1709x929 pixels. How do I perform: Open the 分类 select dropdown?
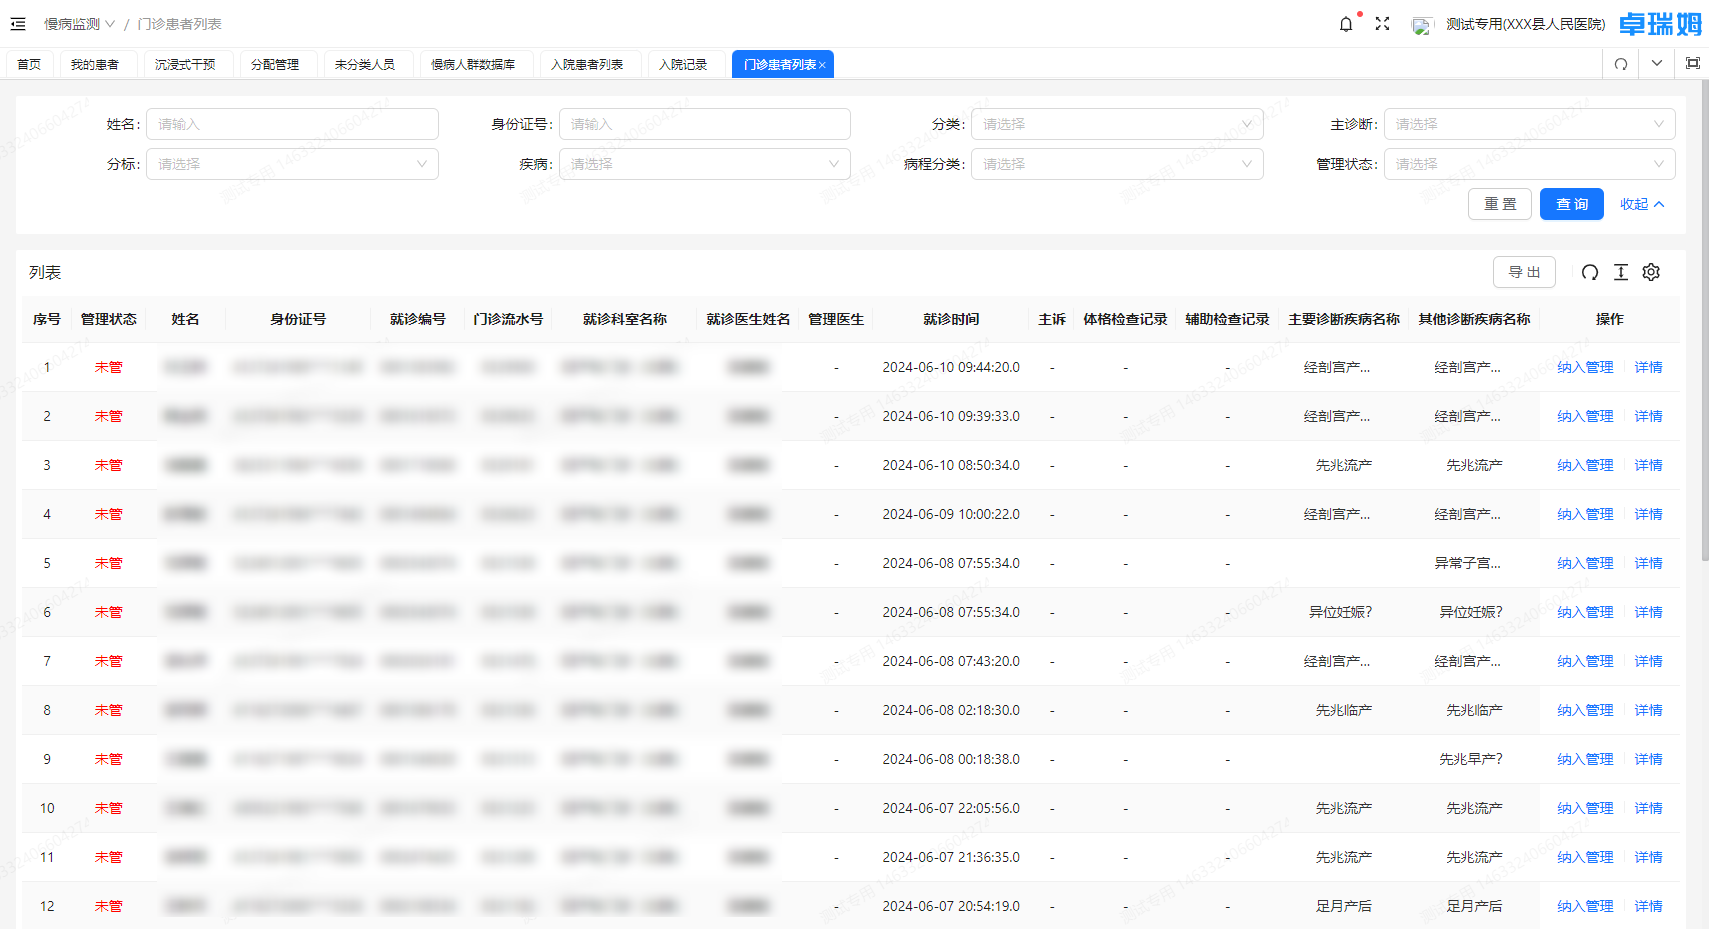1117,124
